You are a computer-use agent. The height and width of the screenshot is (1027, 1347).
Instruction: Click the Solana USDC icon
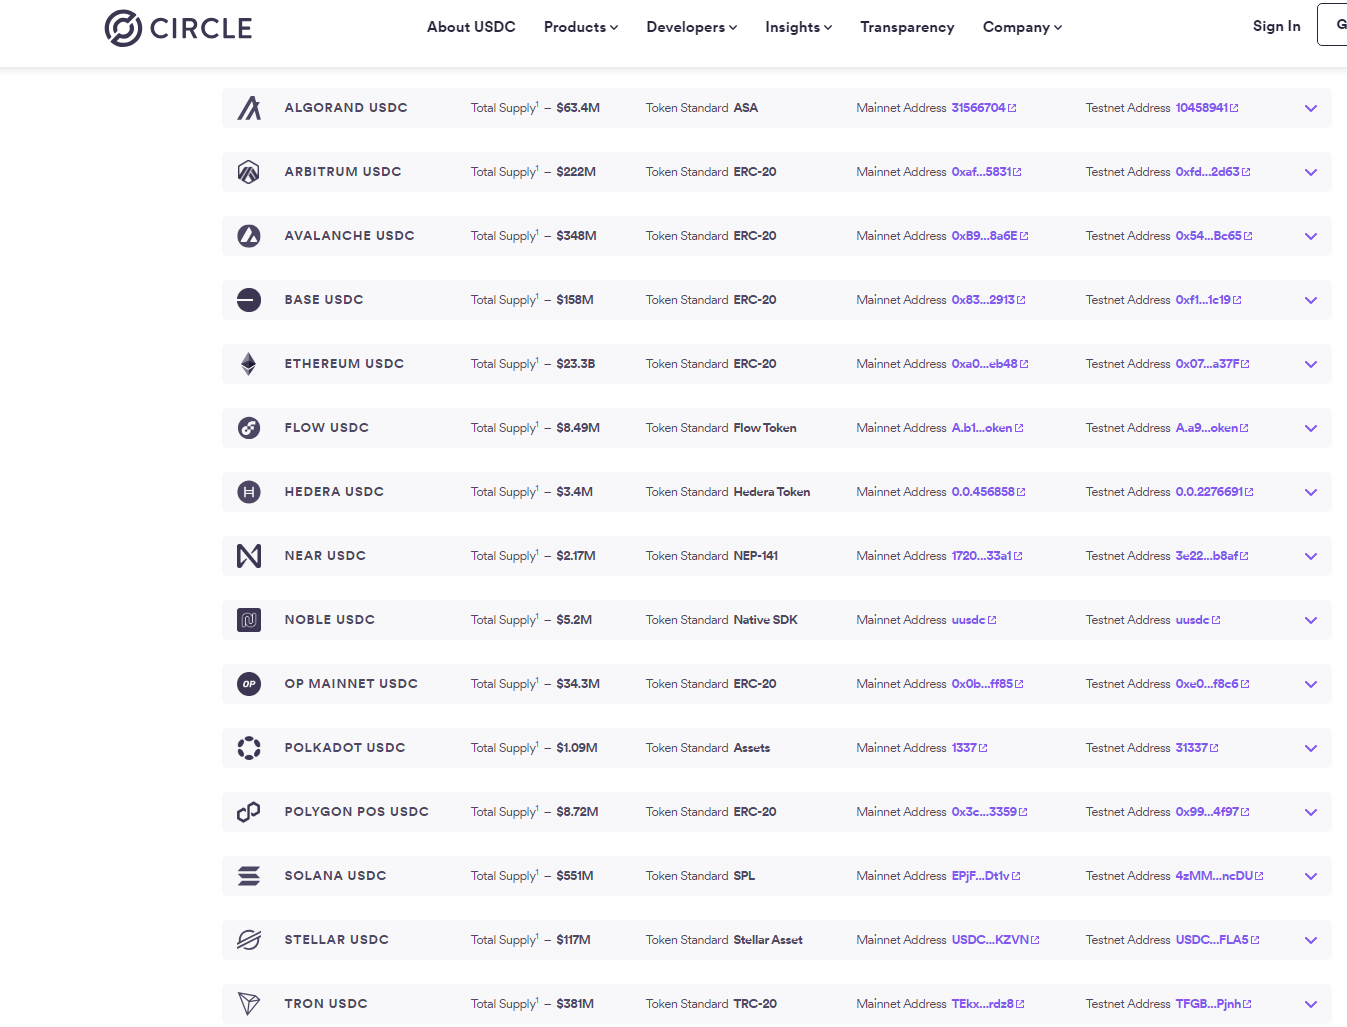(x=249, y=876)
